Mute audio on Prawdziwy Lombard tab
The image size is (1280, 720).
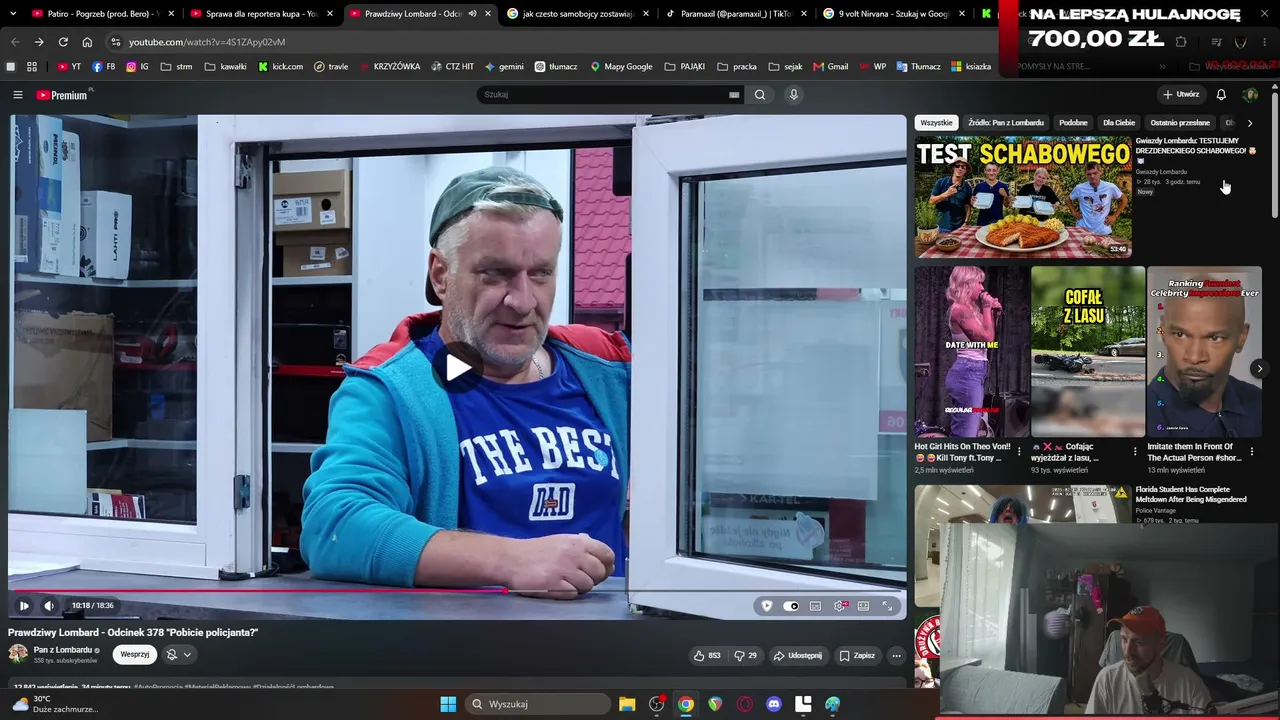click(x=472, y=14)
